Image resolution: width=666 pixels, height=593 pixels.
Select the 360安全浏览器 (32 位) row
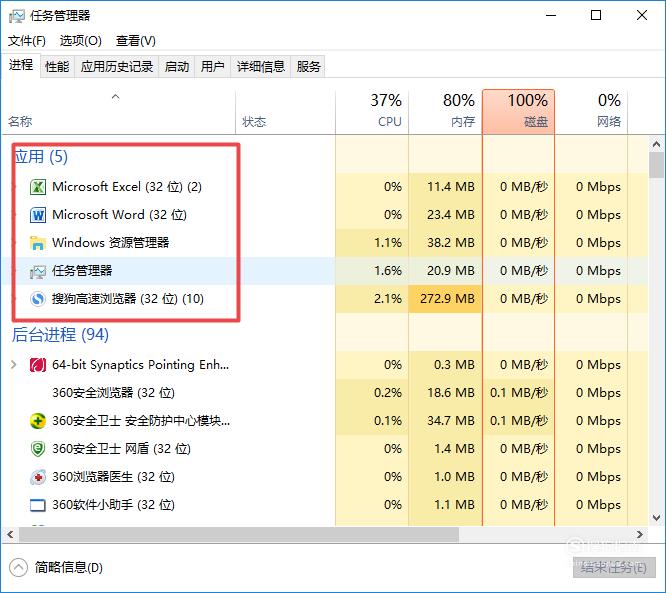(325, 393)
